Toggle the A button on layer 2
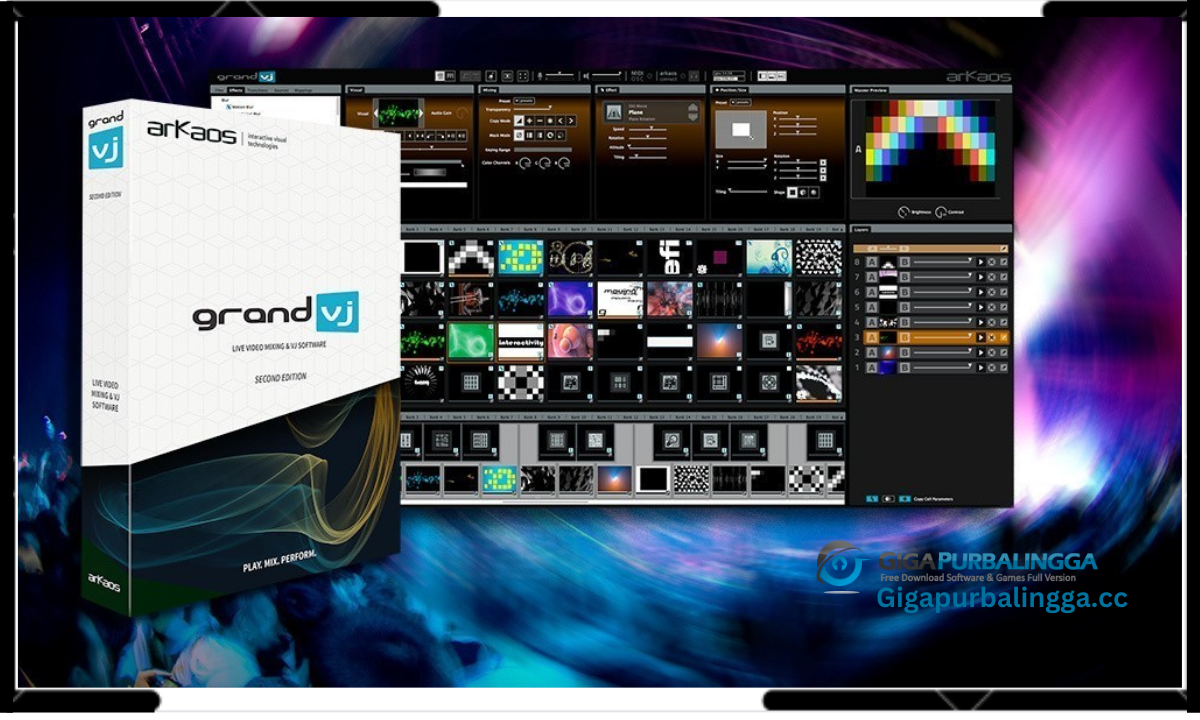The width and height of the screenshot is (1200, 720). tap(872, 353)
